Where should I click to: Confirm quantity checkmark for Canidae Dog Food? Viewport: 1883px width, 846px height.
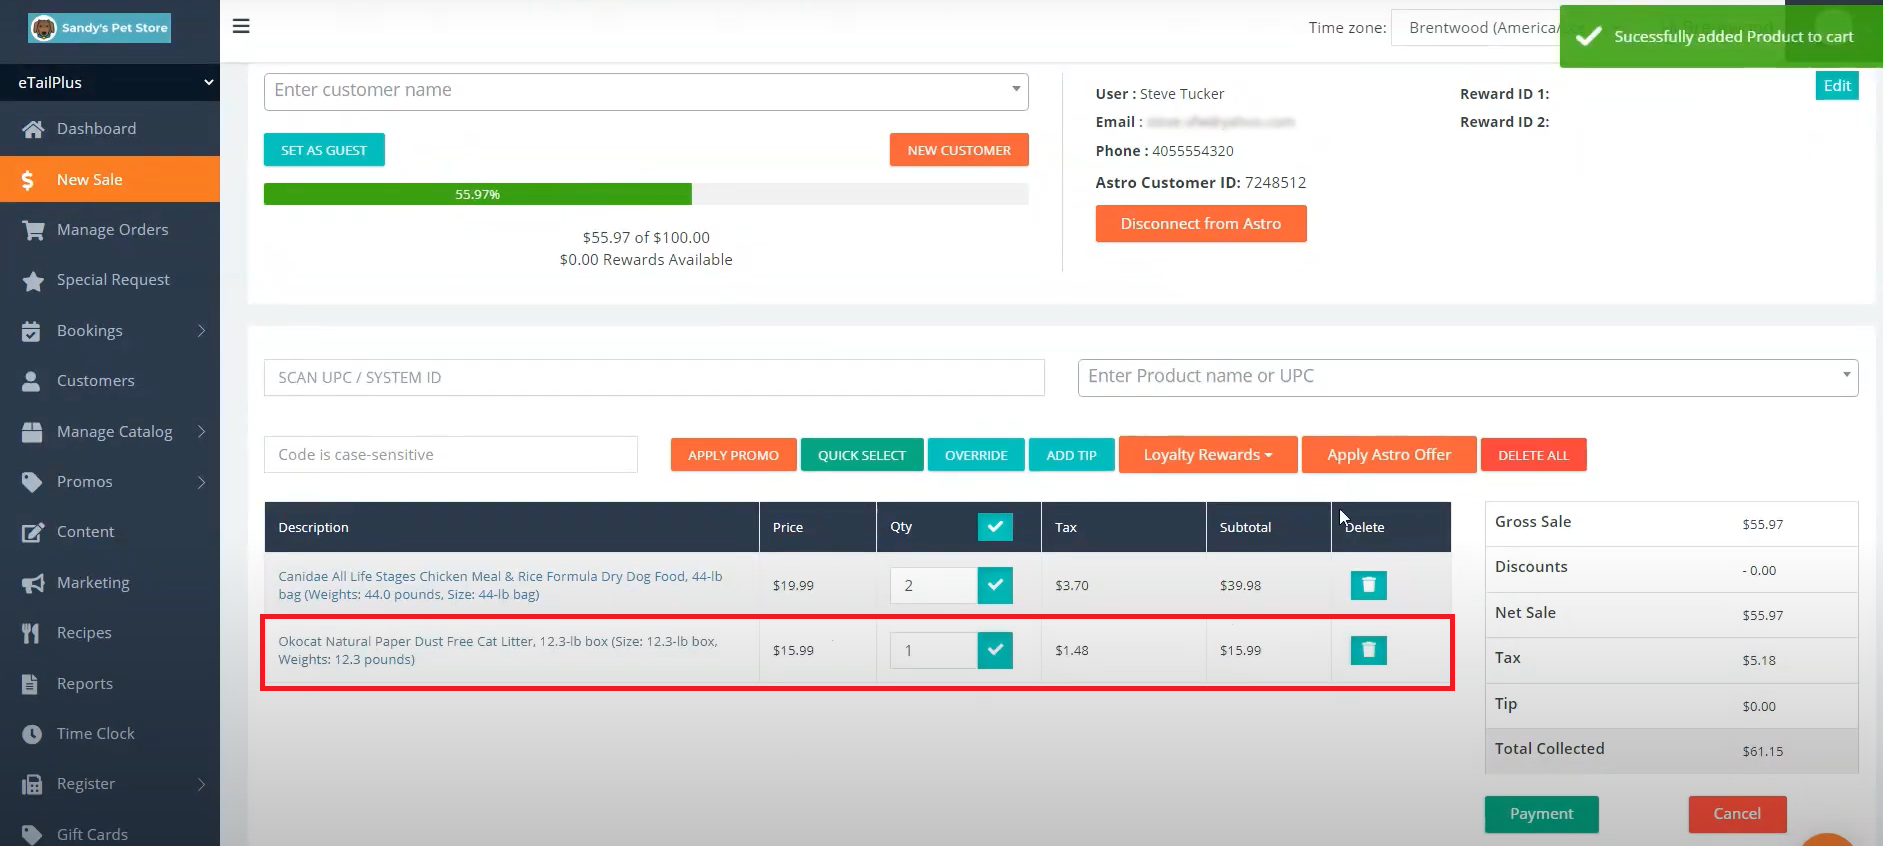tap(995, 585)
